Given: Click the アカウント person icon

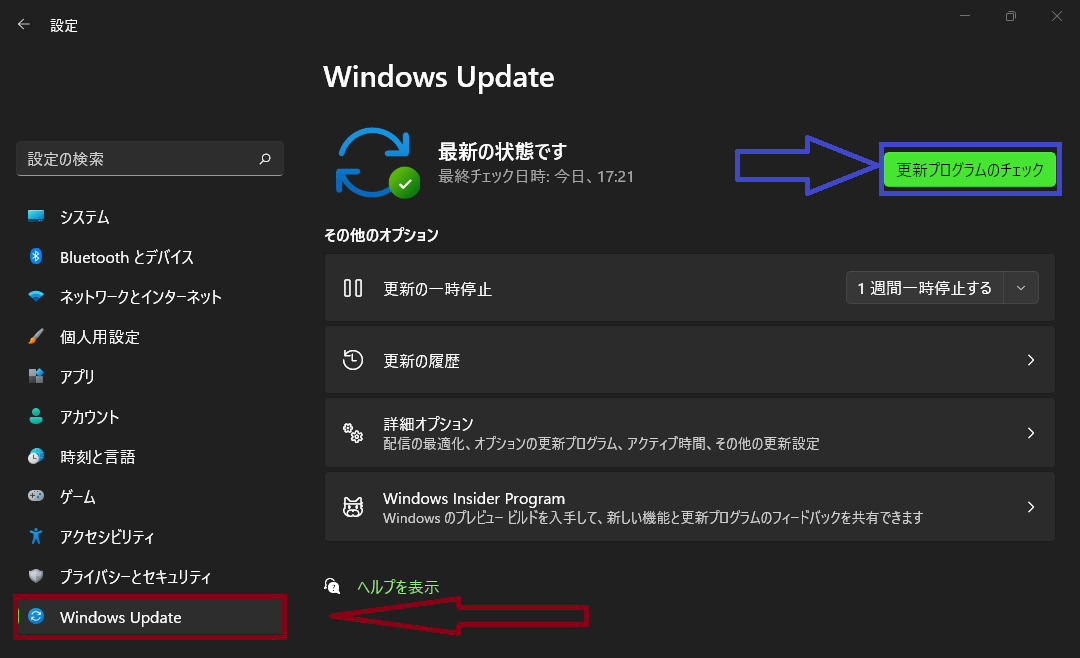Looking at the screenshot, I should 36,416.
